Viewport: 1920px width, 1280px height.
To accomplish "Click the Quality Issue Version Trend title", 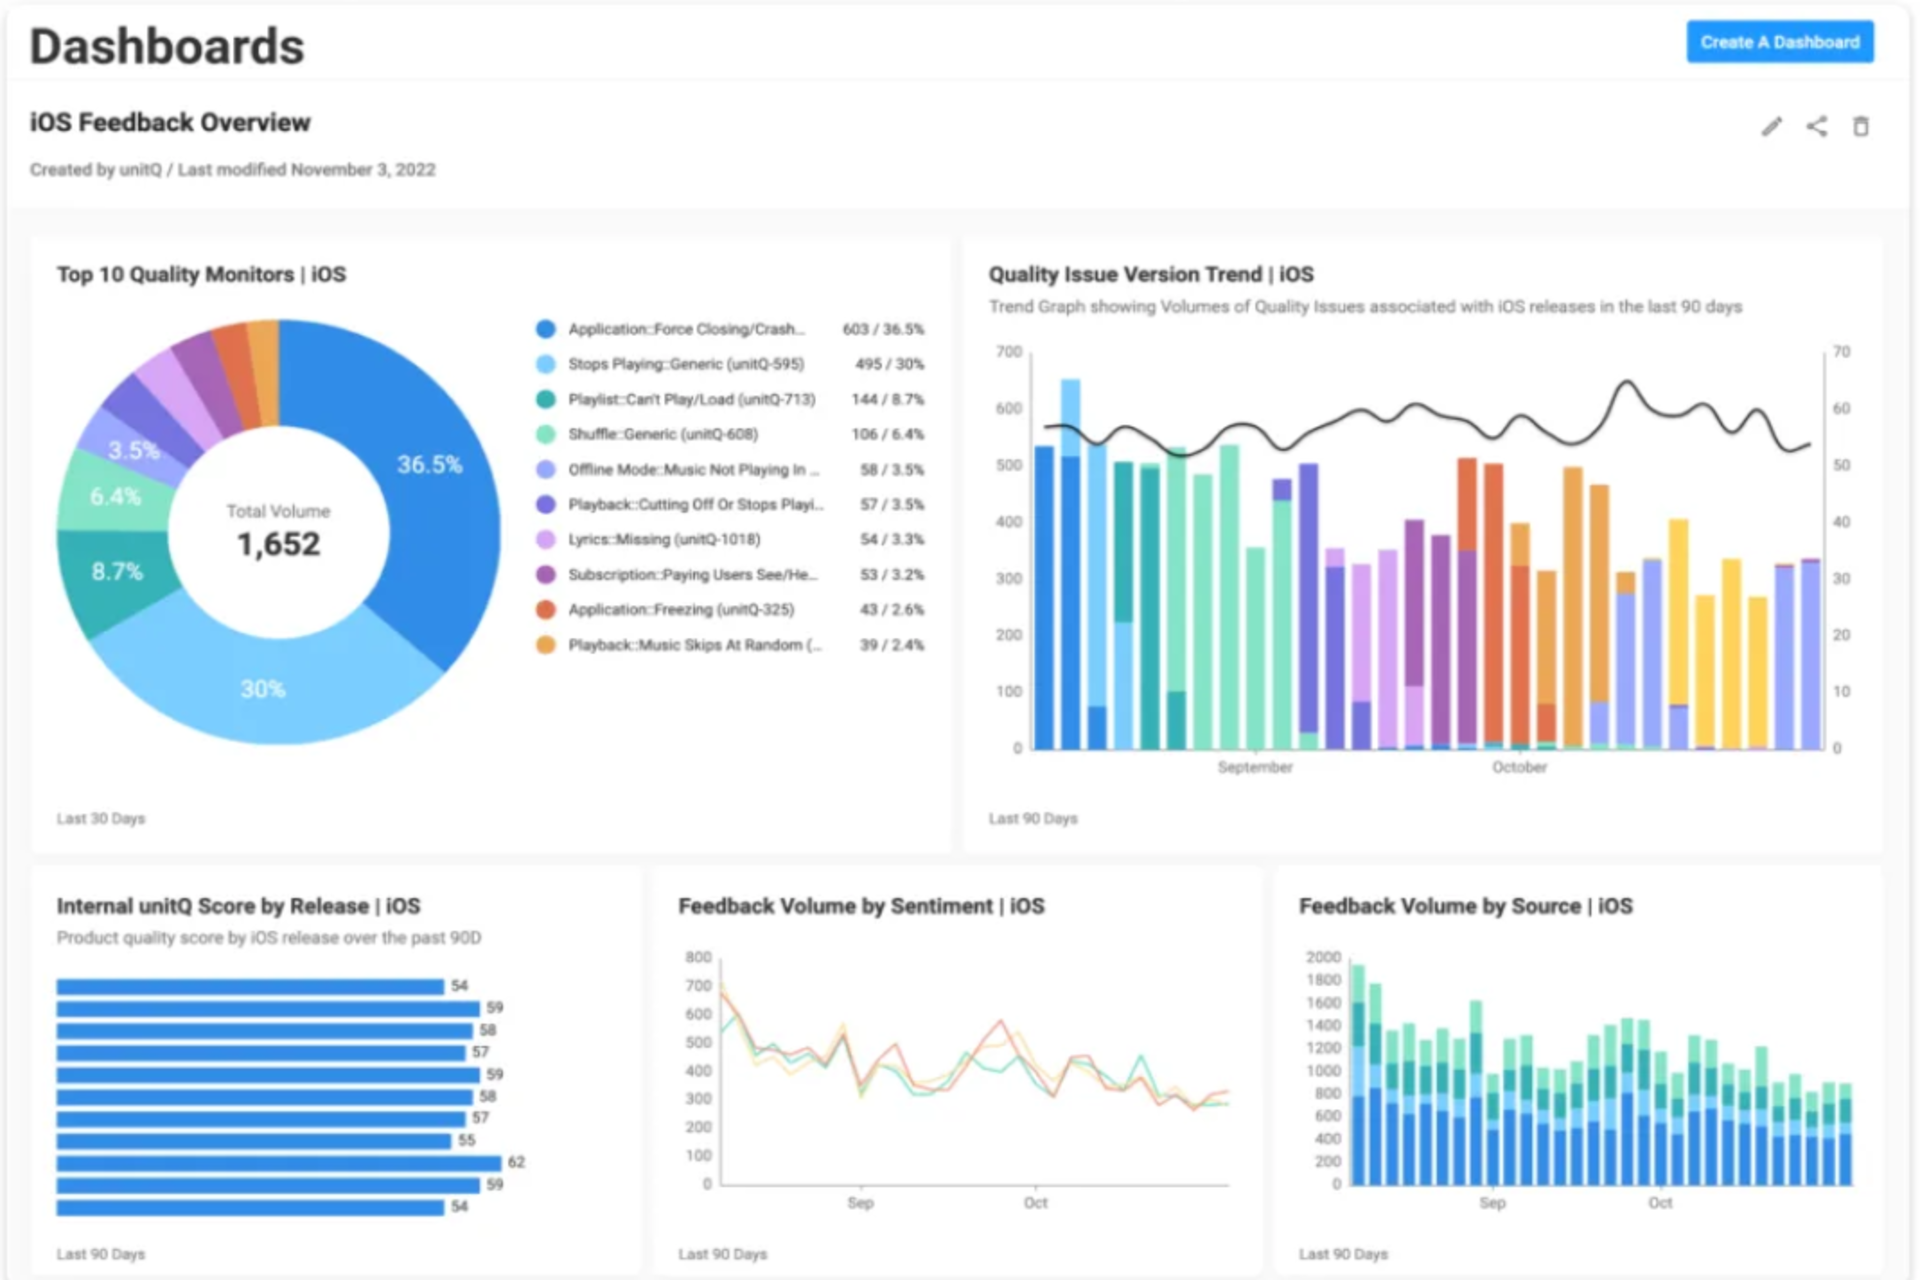I will click(x=1151, y=274).
